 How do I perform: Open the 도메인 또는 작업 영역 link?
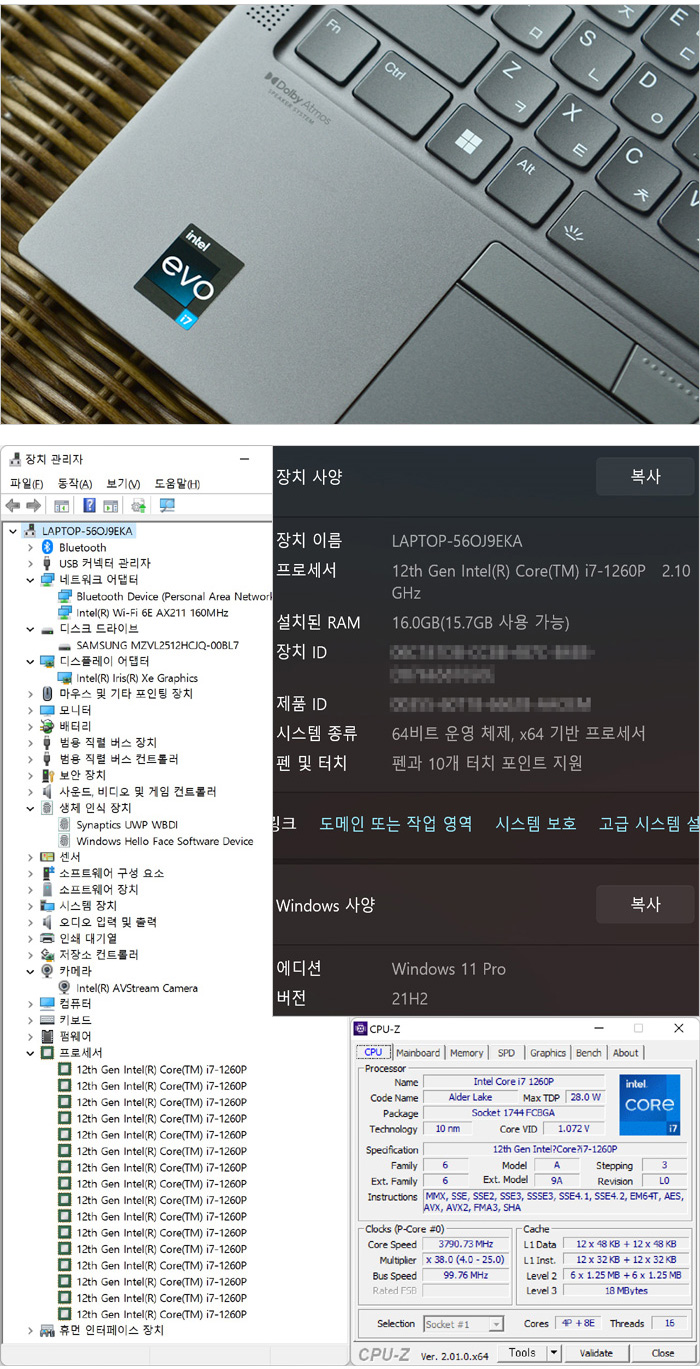click(x=396, y=824)
